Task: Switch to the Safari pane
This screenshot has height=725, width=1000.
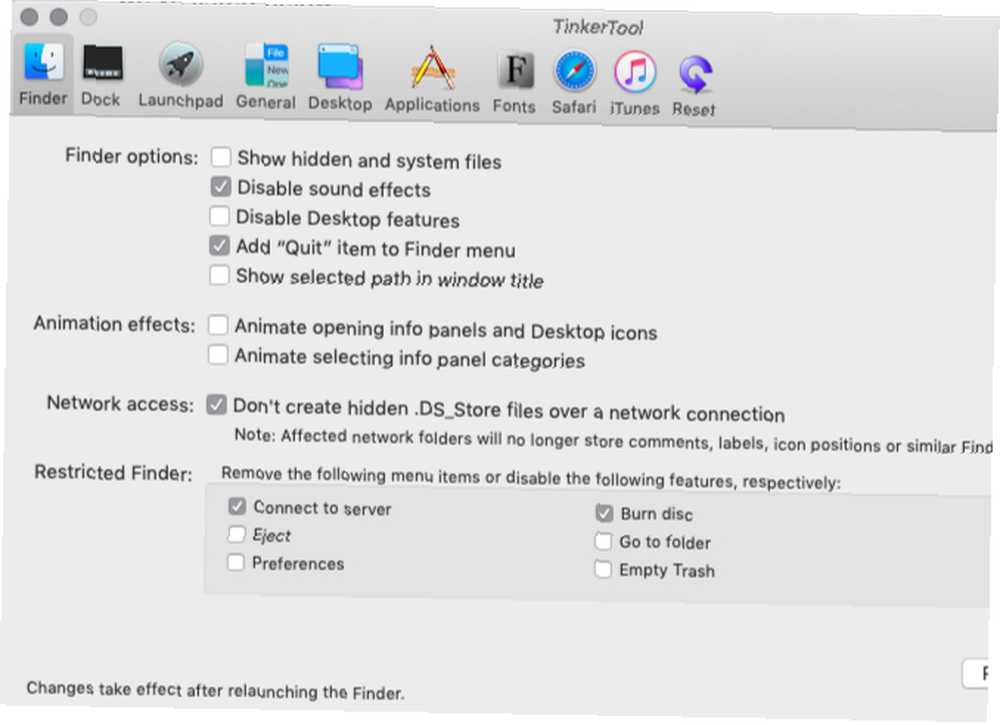Action: click(574, 84)
